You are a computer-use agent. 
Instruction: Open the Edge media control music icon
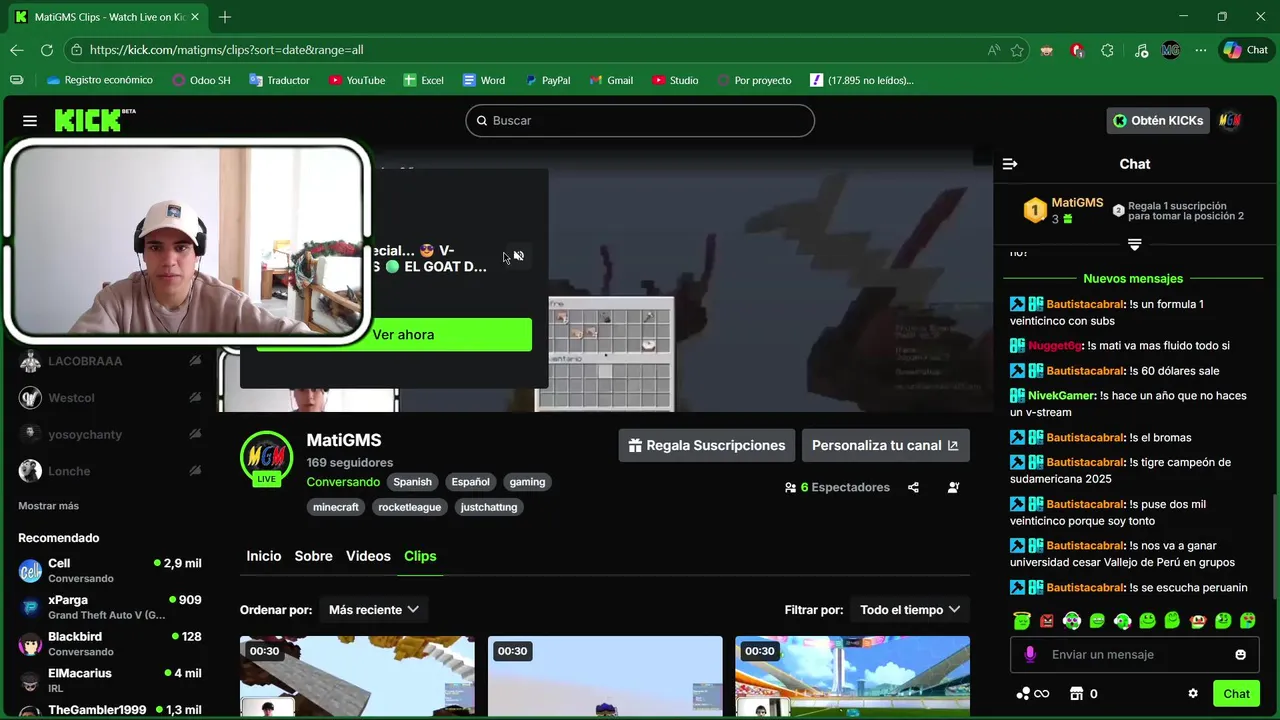coord(1142,50)
